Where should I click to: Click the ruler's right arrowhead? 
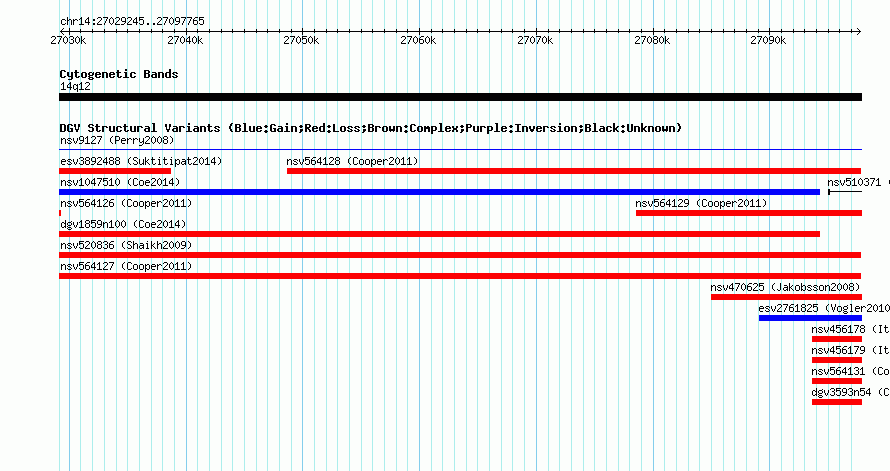click(x=859, y=31)
